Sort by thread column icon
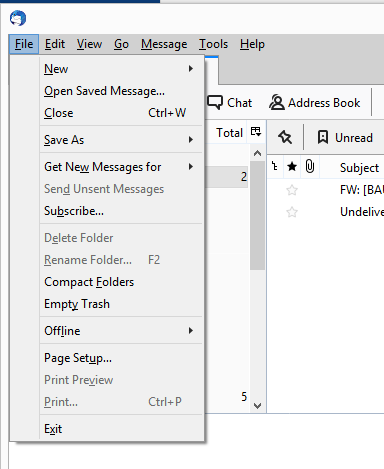The height and width of the screenshot is (469, 384). click(274, 166)
